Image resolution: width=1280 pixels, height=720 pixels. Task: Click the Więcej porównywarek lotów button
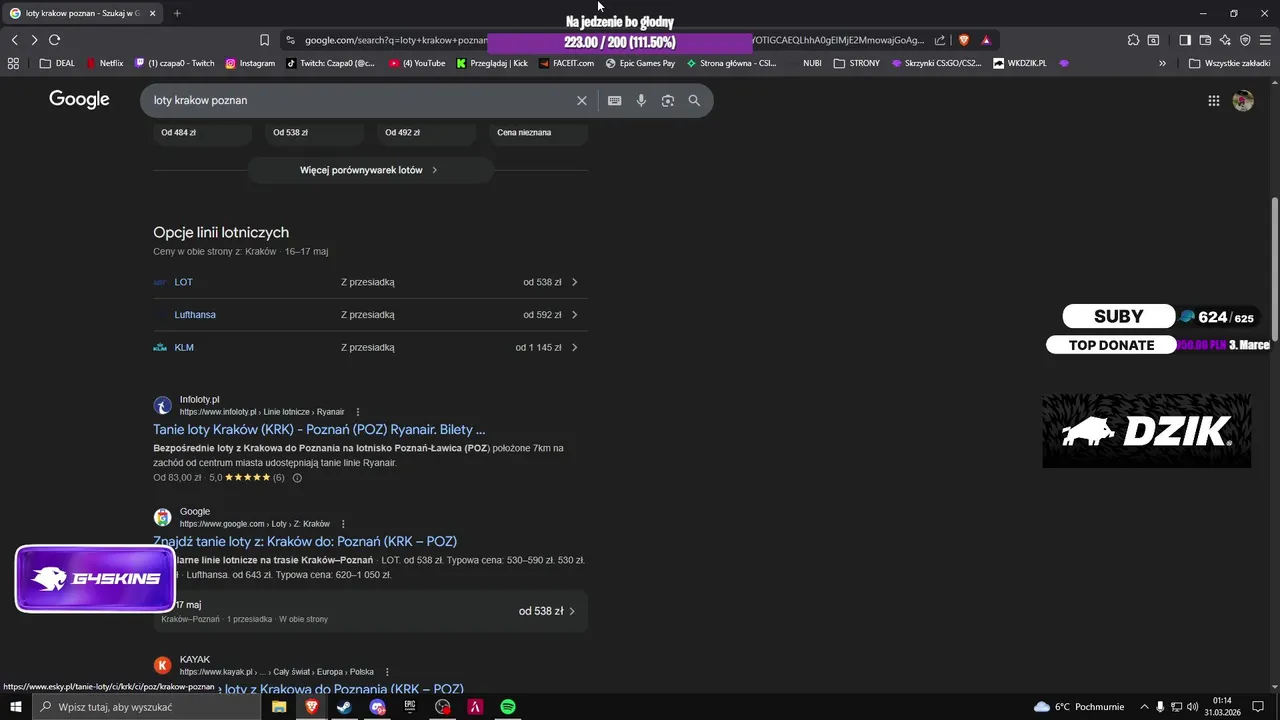click(370, 170)
